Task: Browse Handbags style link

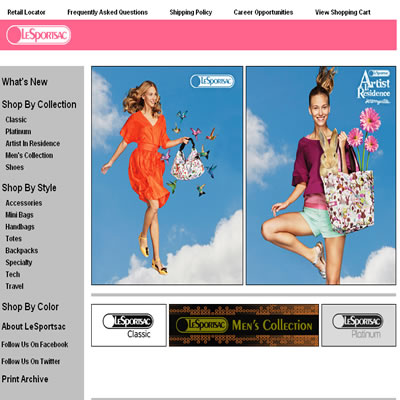Action: (x=20, y=227)
